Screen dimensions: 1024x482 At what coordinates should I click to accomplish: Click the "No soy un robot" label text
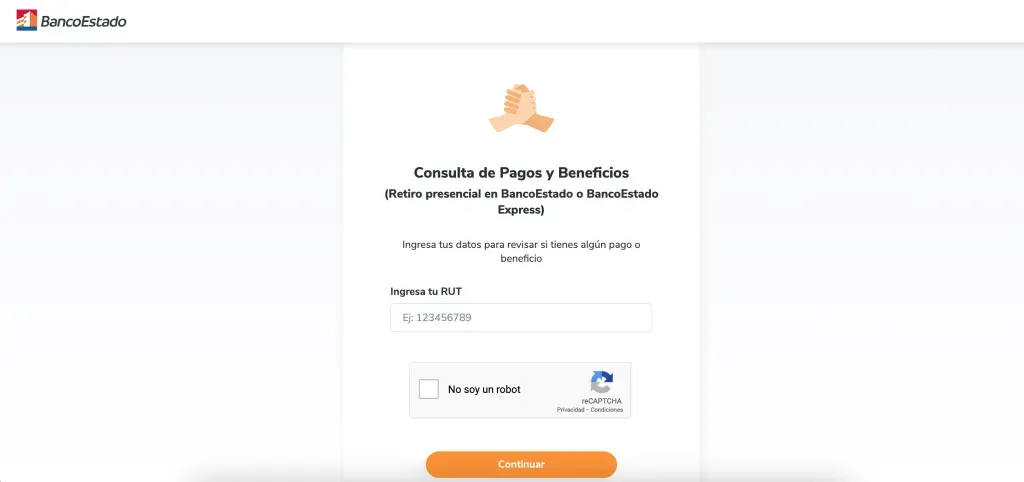(484, 389)
